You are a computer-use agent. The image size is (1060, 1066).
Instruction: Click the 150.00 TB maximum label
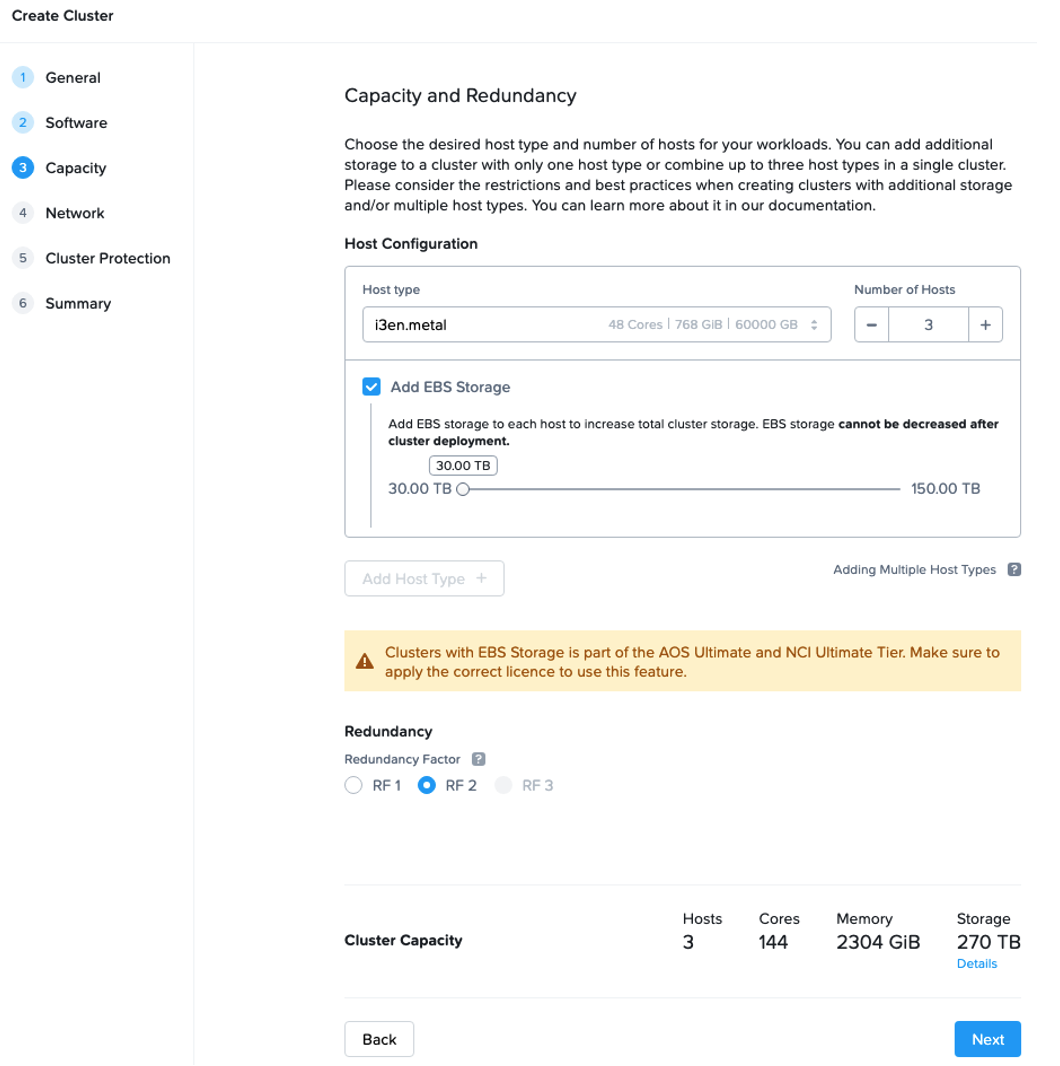(x=945, y=489)
